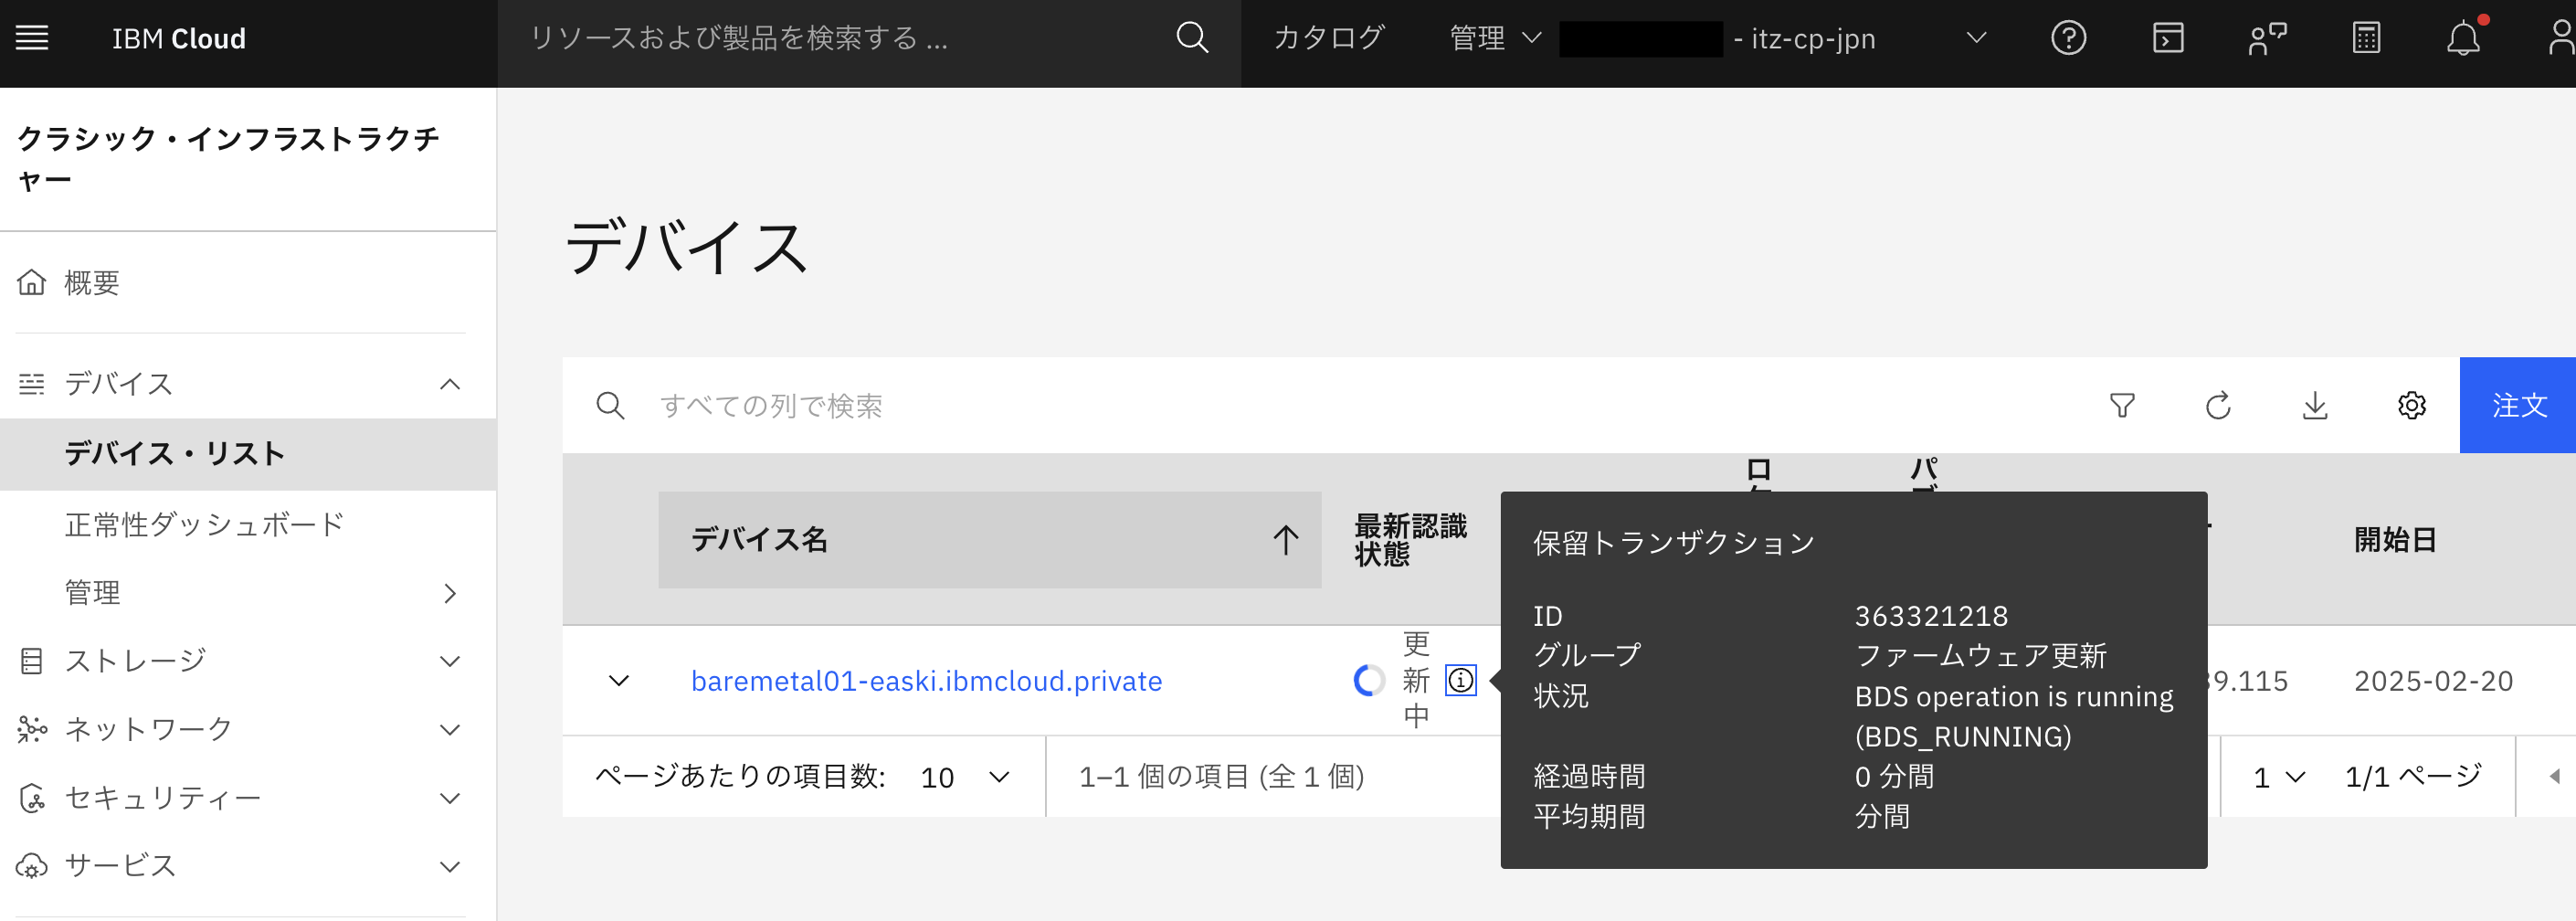Click the ストレージ storage icon

click(x=32, y=661)
